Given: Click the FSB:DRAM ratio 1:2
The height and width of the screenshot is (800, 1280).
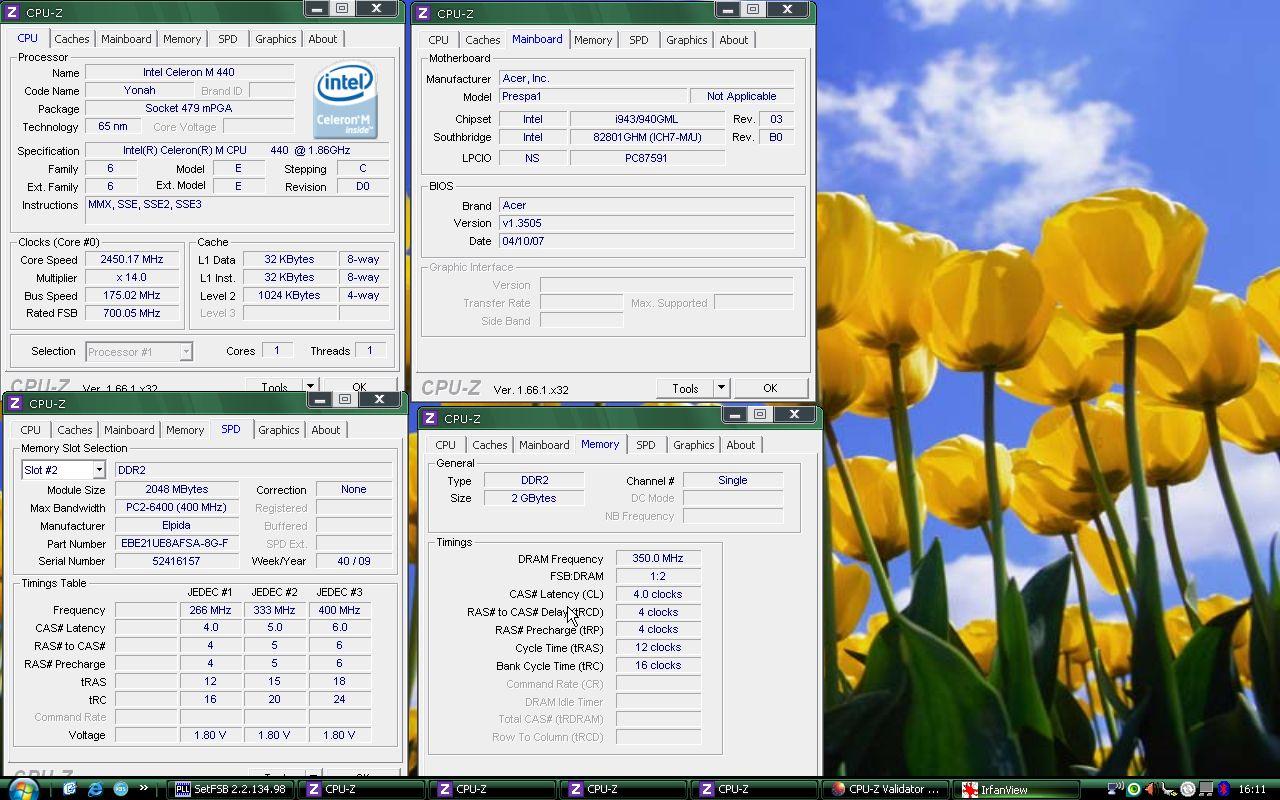Looking at the screenshot, I should click(658, 576).
